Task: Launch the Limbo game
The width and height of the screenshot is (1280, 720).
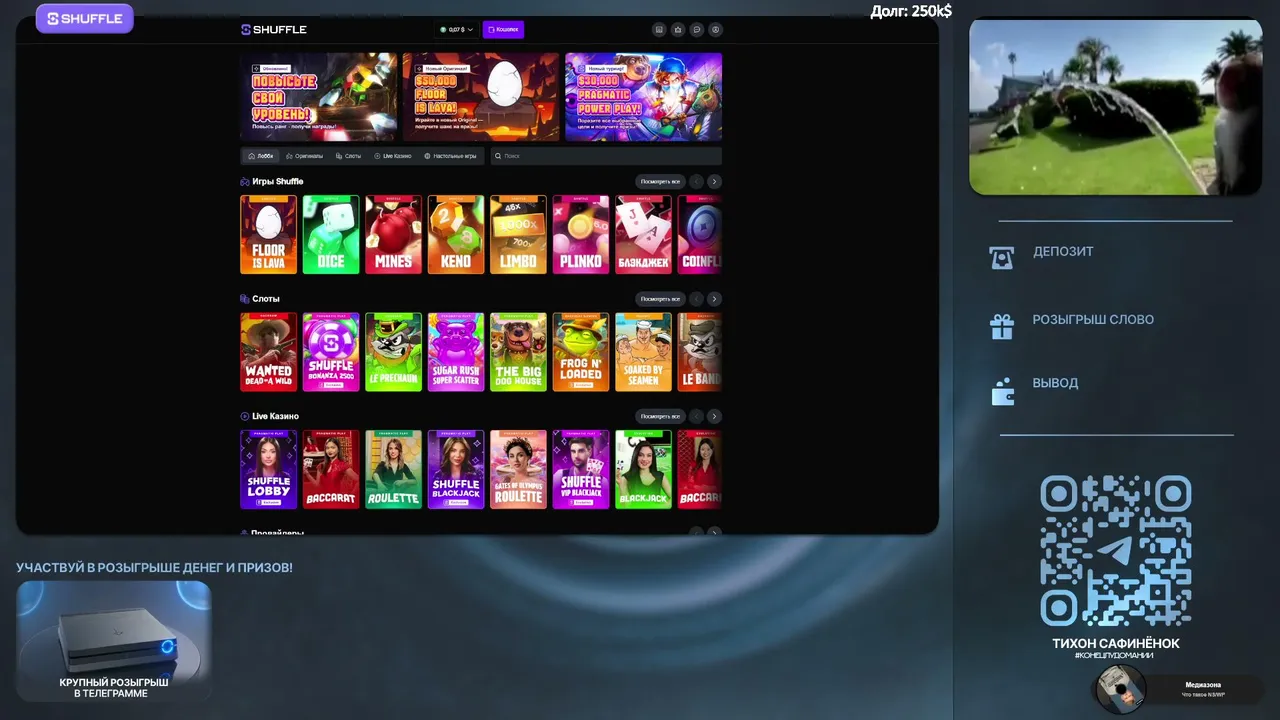Action: [518, 234]
